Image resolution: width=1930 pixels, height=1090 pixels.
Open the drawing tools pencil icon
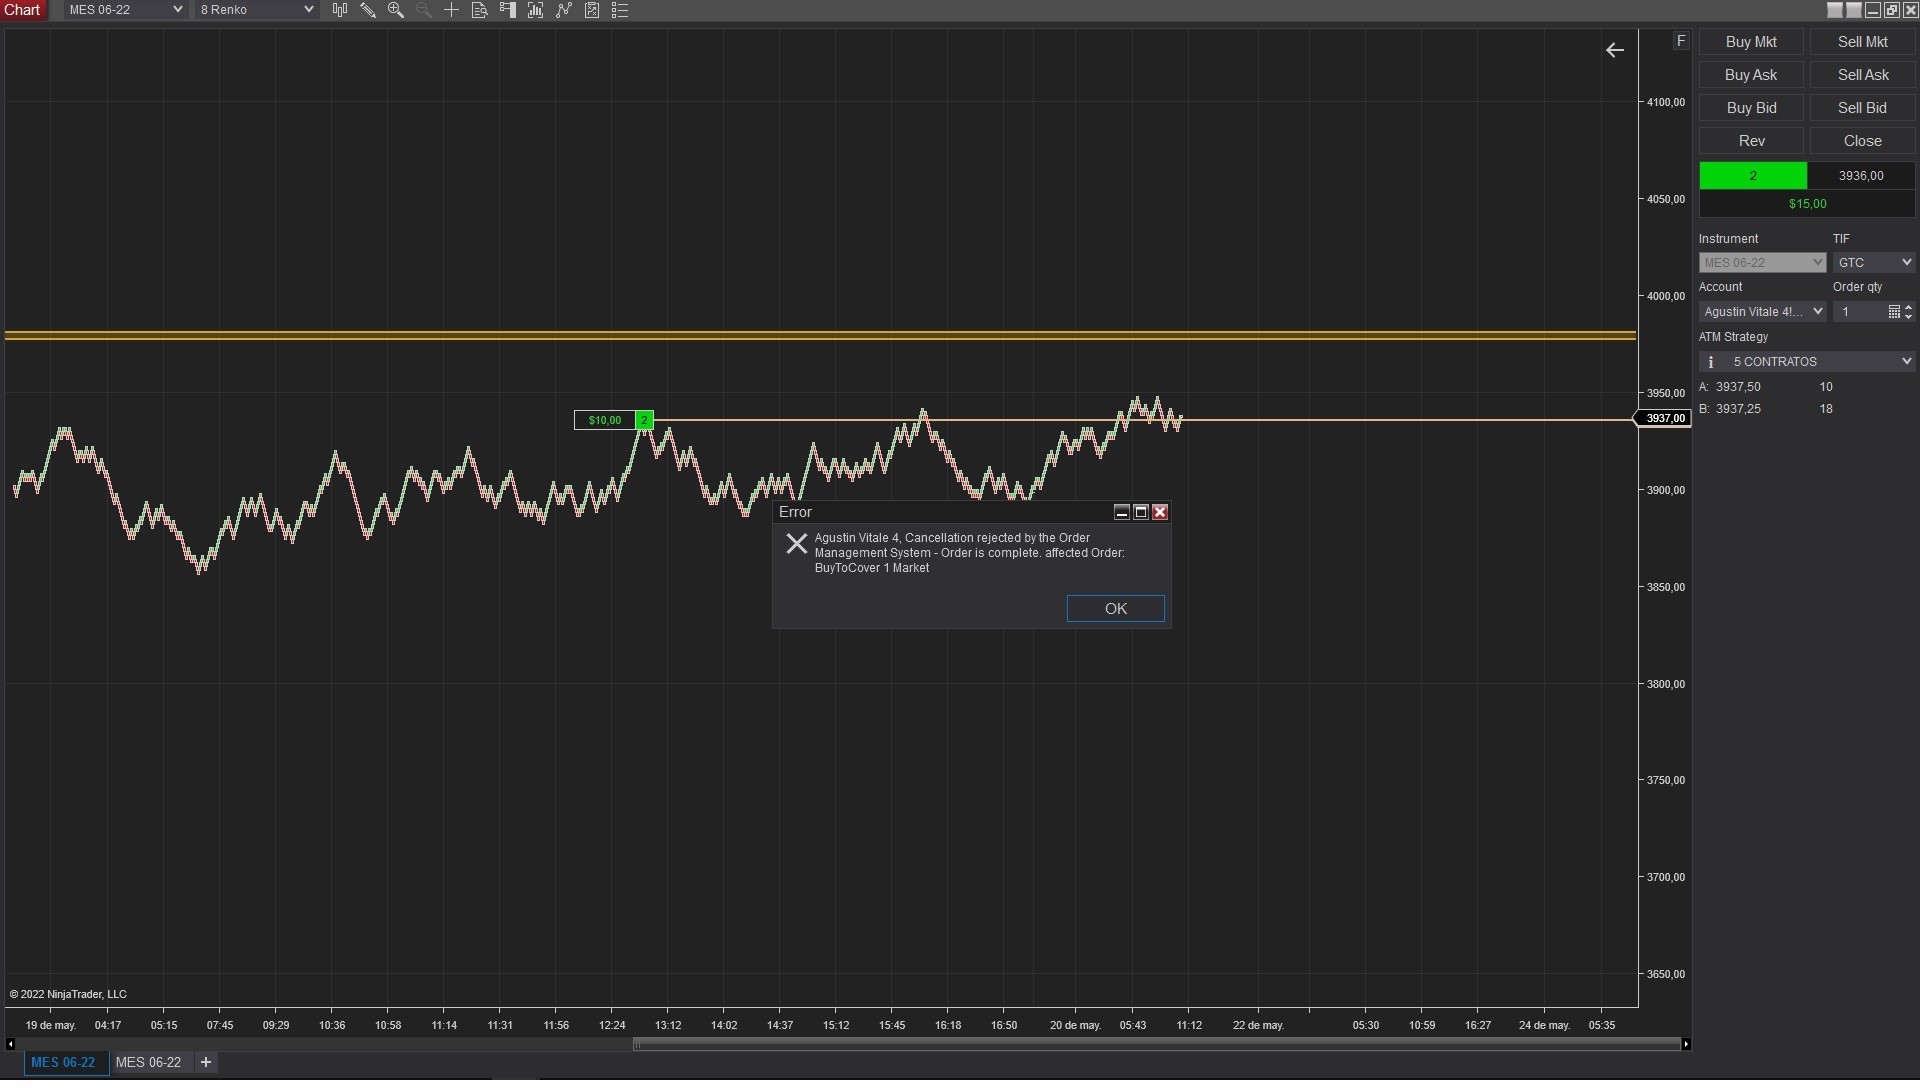[x=369, y=10]
